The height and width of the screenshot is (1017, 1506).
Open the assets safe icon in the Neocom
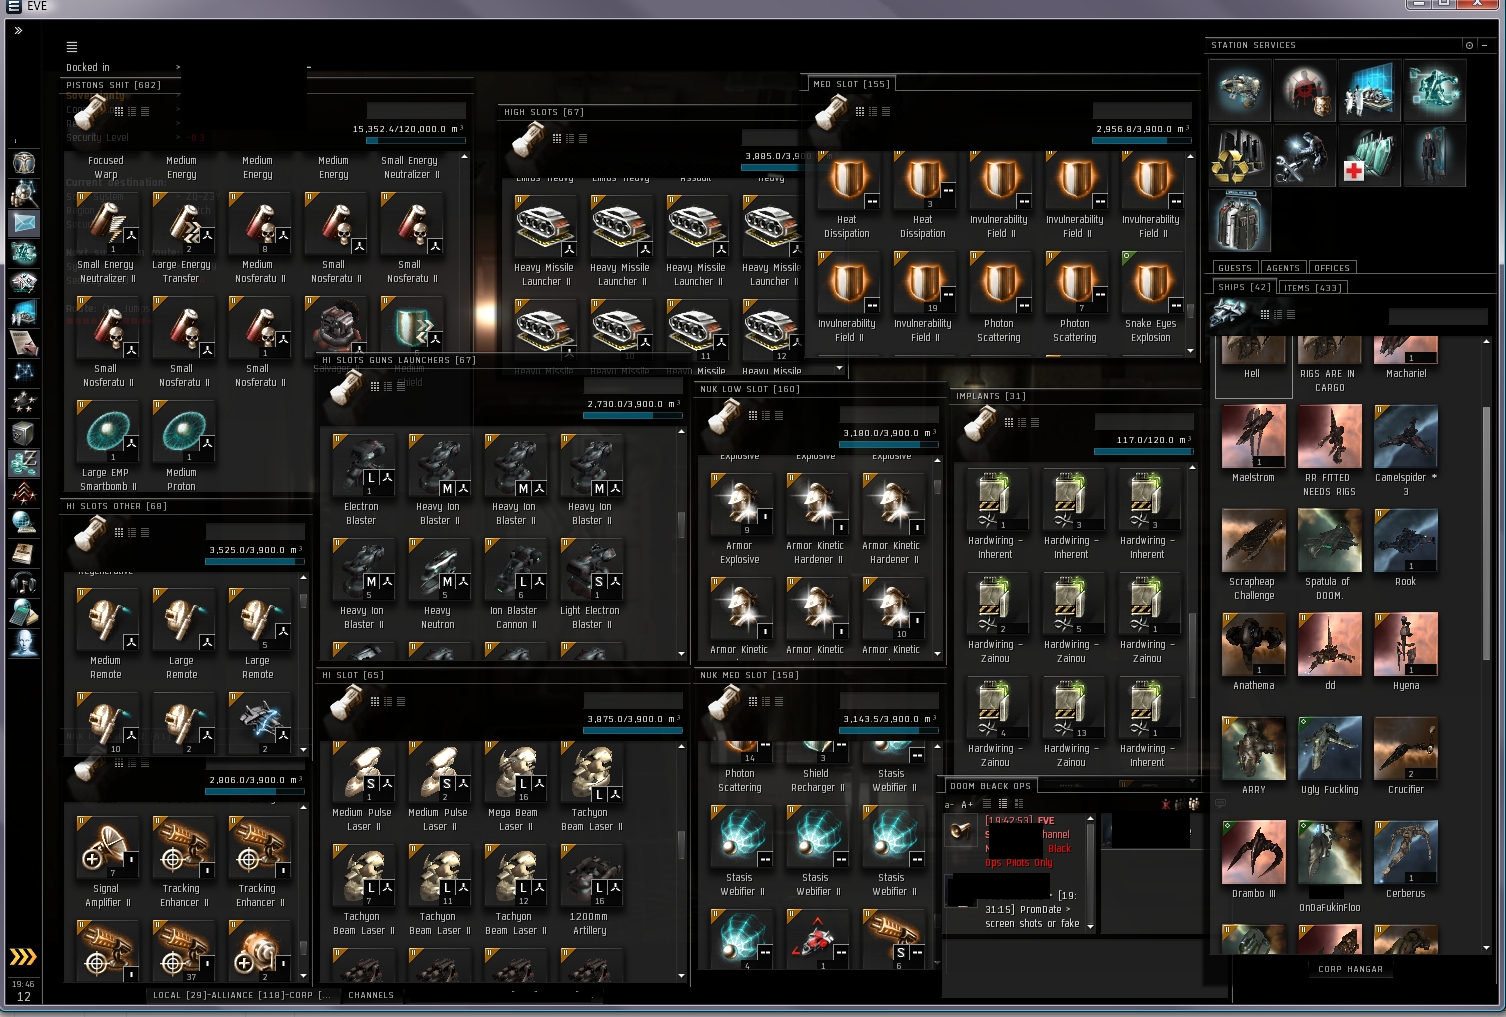pos(24,433)
